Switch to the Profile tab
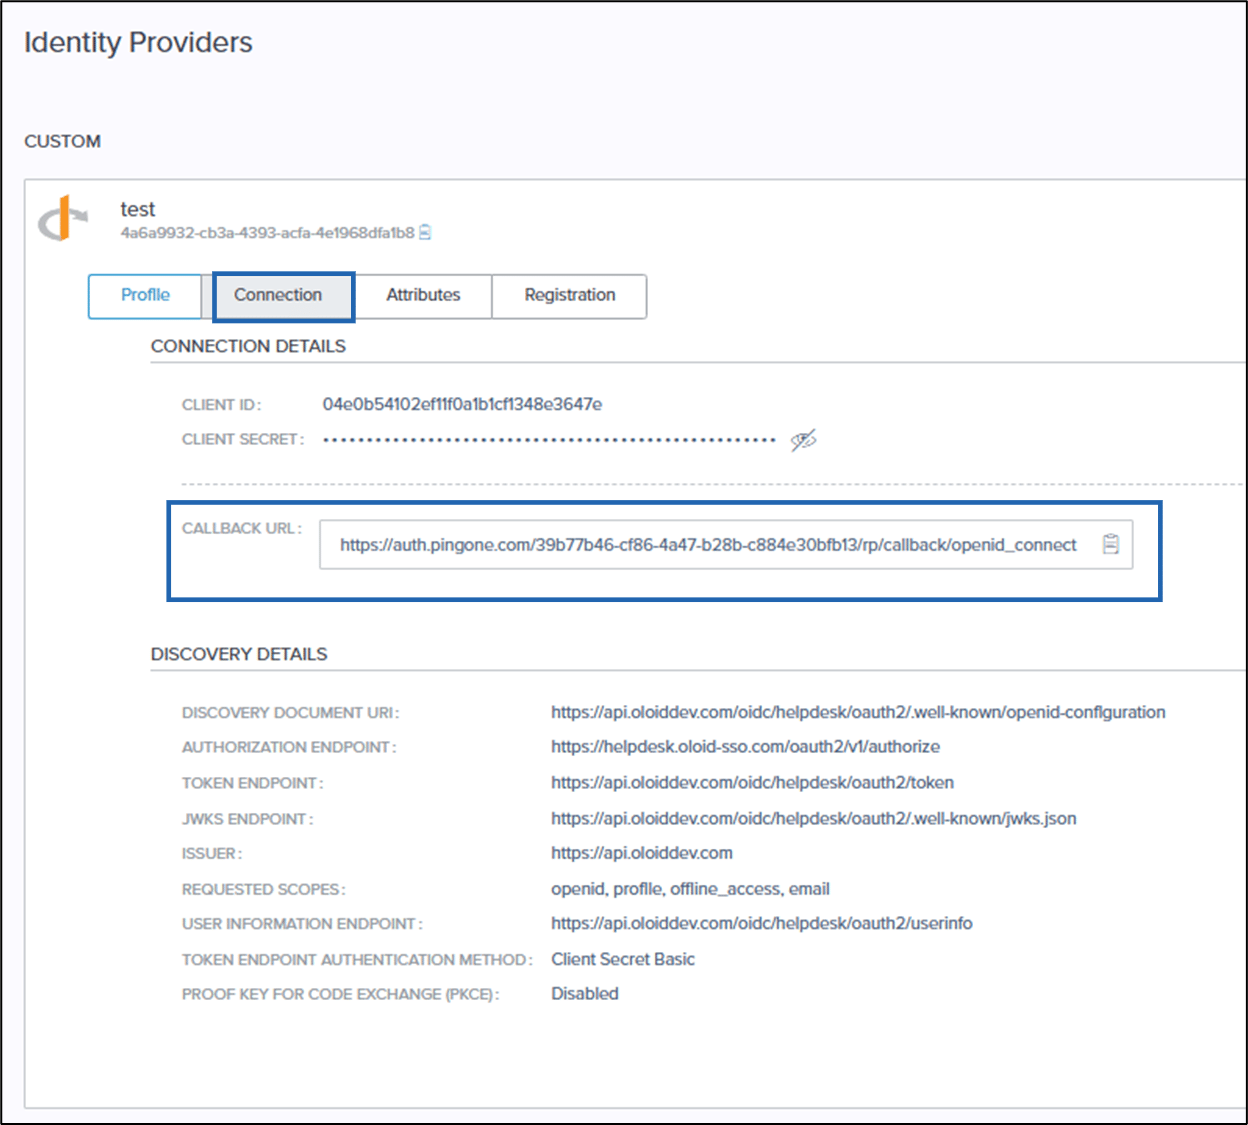The image size is (1248, 1125). point(145,295)
